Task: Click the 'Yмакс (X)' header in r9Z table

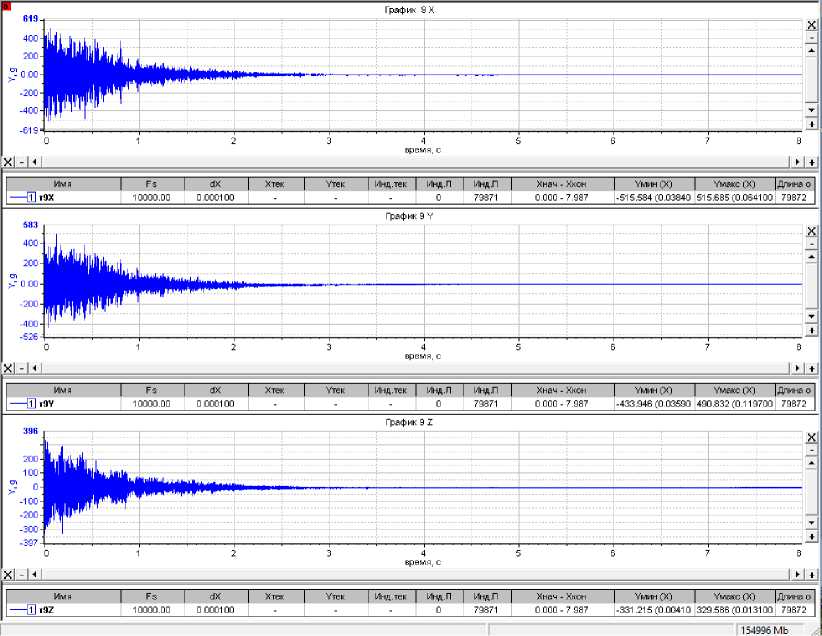Action: 735,596
